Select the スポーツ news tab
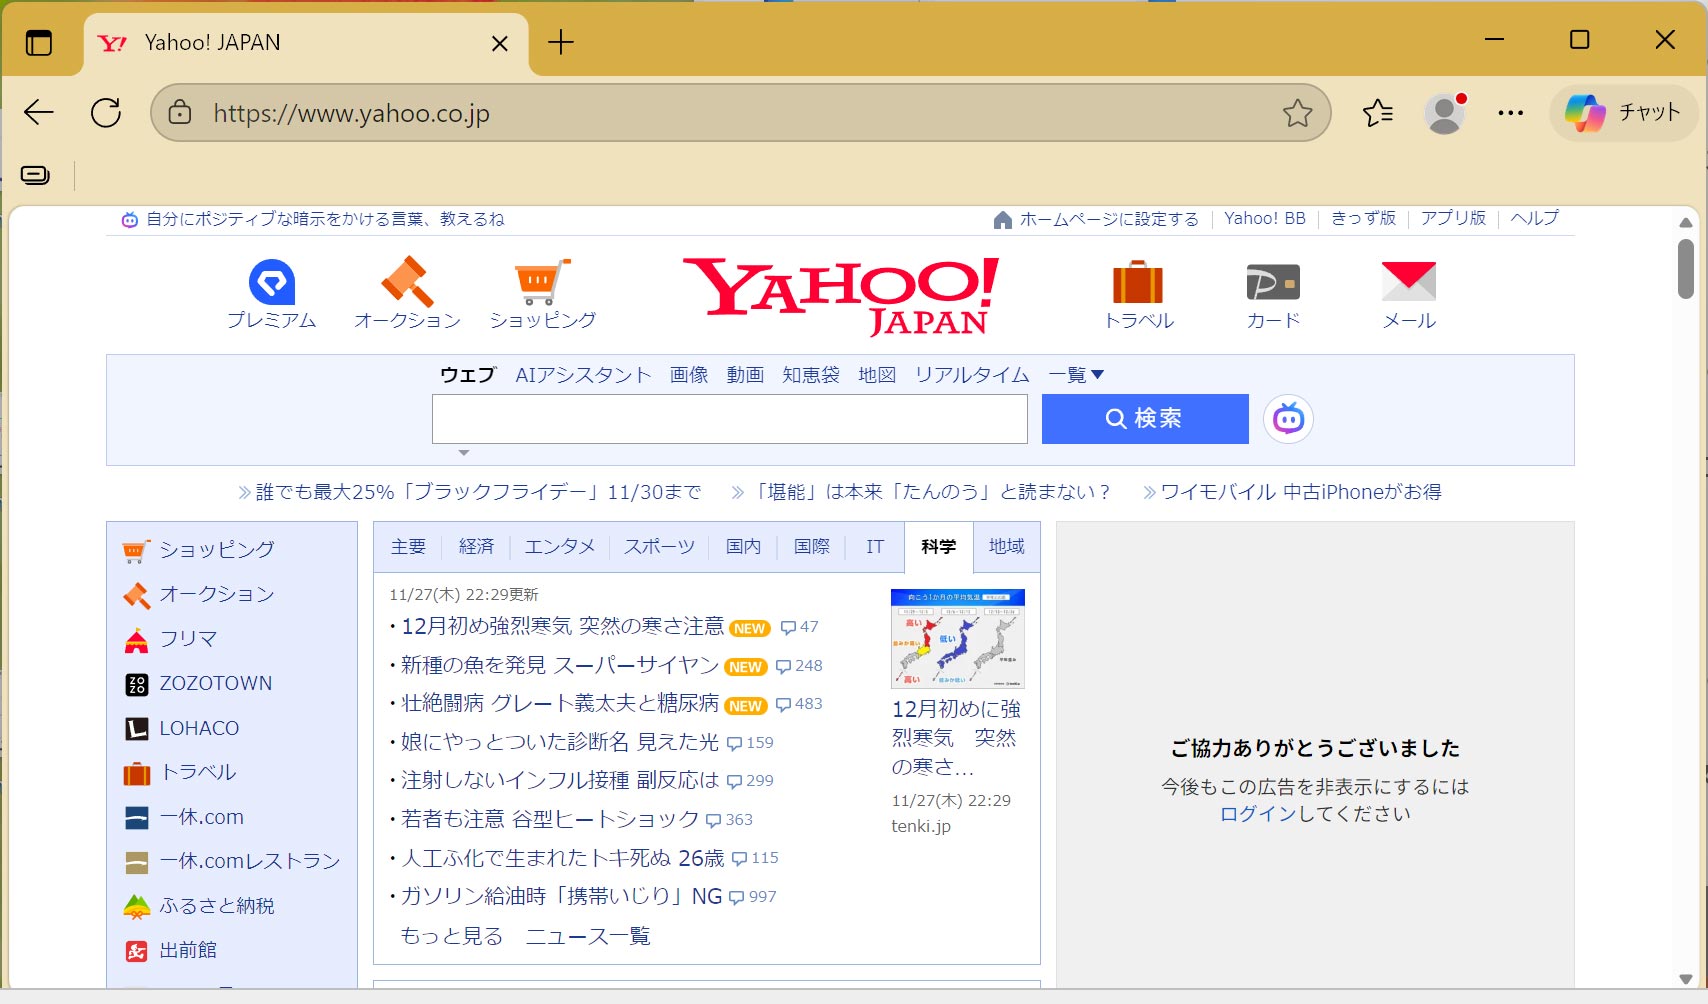 [659, 547]
